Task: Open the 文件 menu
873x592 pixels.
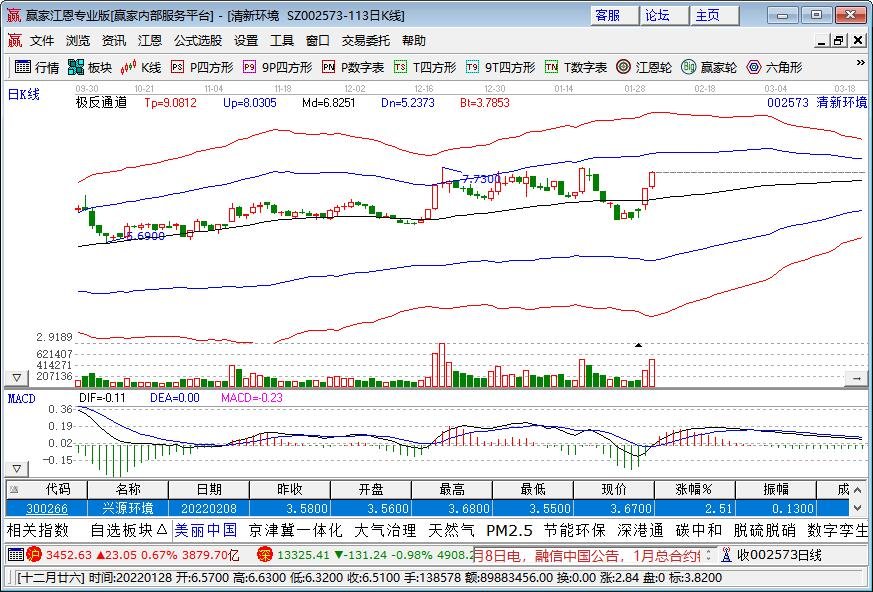Action: tap(42, 41)
